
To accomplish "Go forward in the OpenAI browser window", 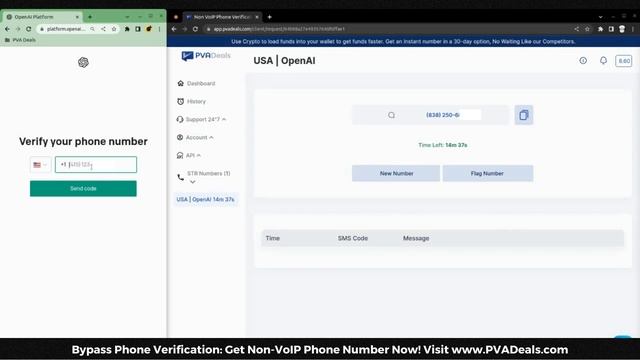I will click(x=18, y=29).
